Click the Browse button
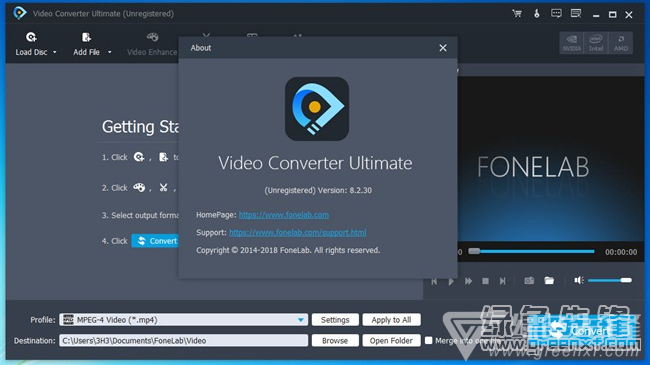This screenshot has height=365, width=650. coord(335,341)
